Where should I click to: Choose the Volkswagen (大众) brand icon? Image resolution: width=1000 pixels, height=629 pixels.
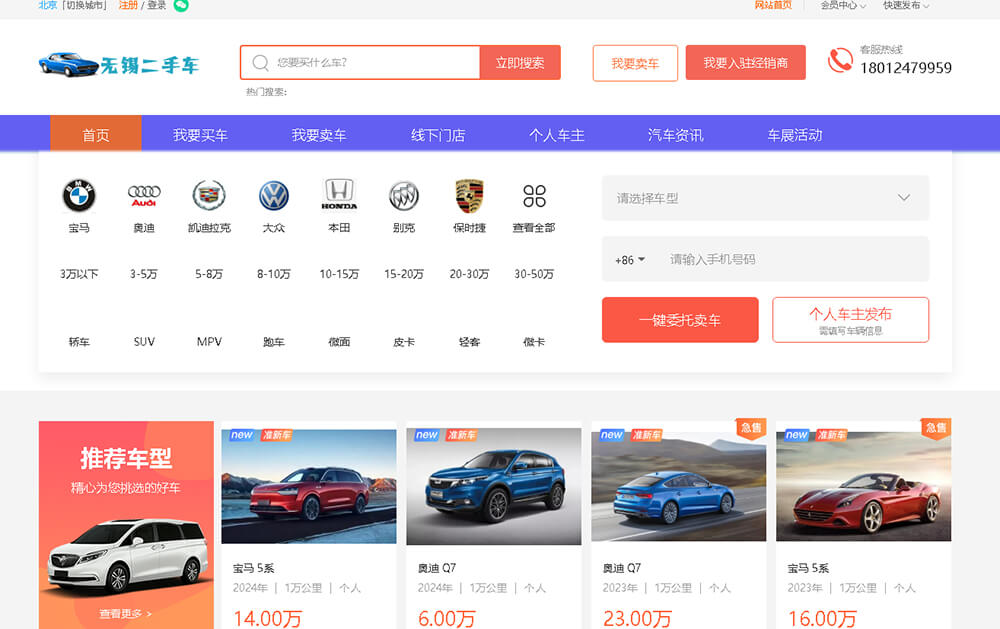click(x=273, y=196)
